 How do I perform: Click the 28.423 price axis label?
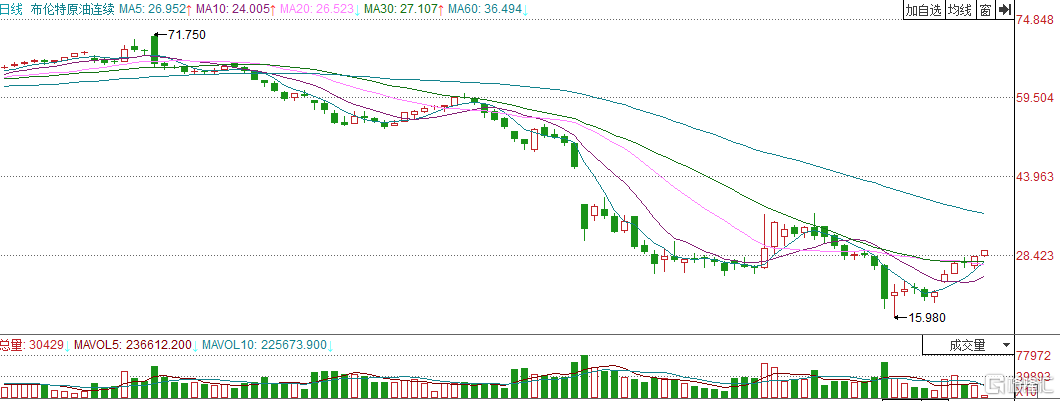tap(1035, 255)
